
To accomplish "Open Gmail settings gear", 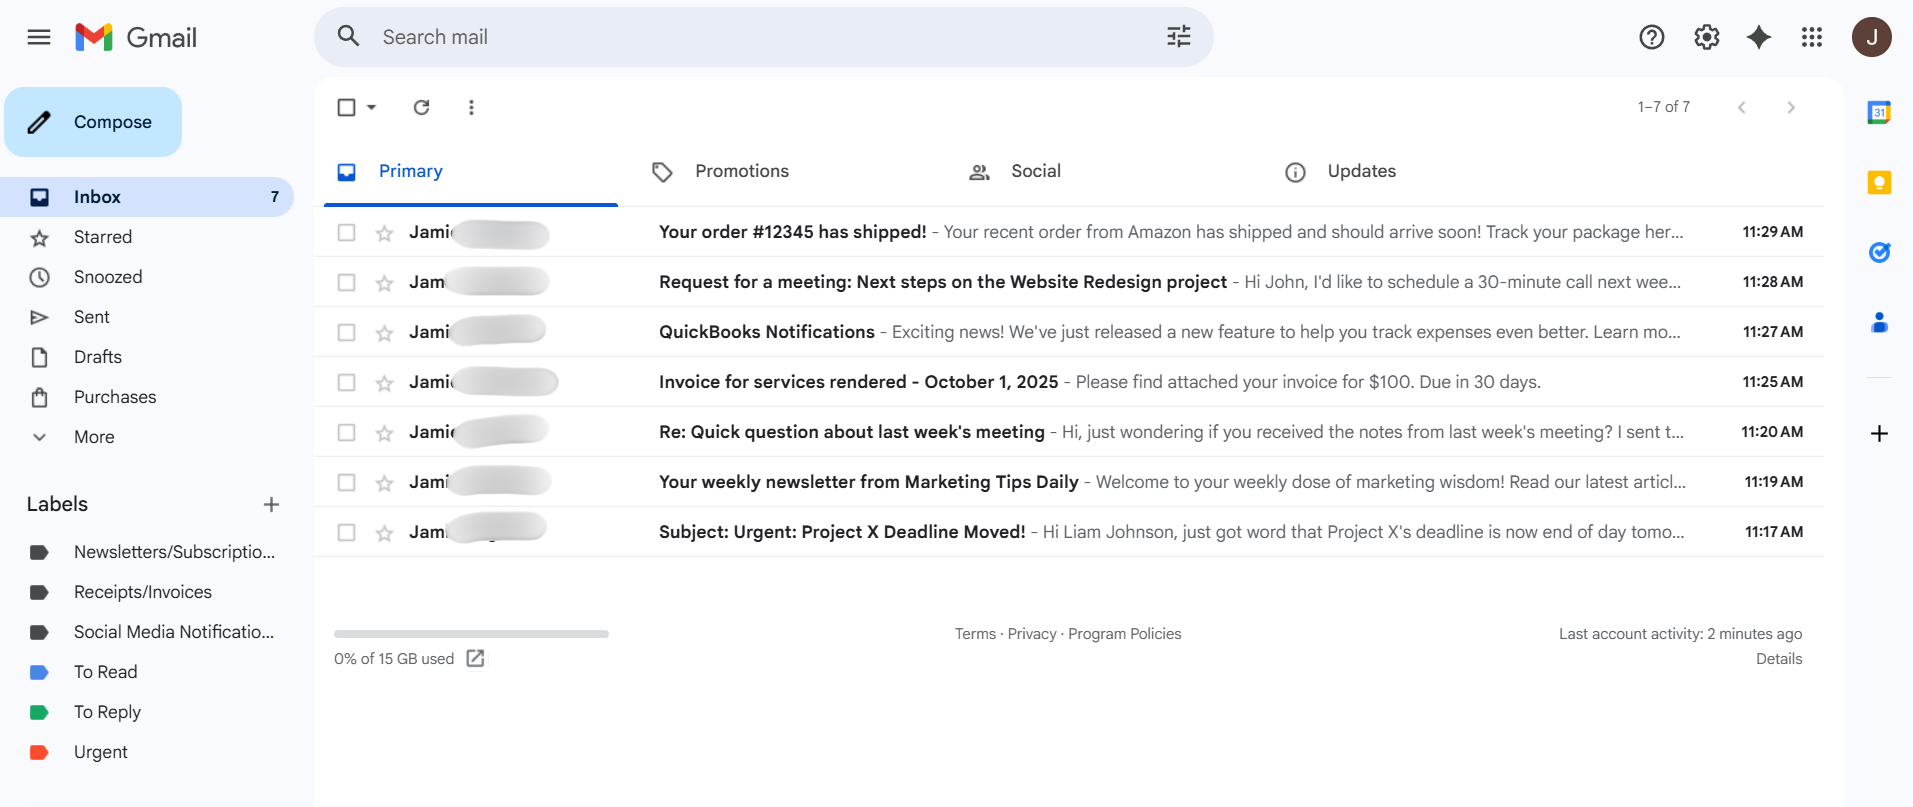I will 1706,37.
